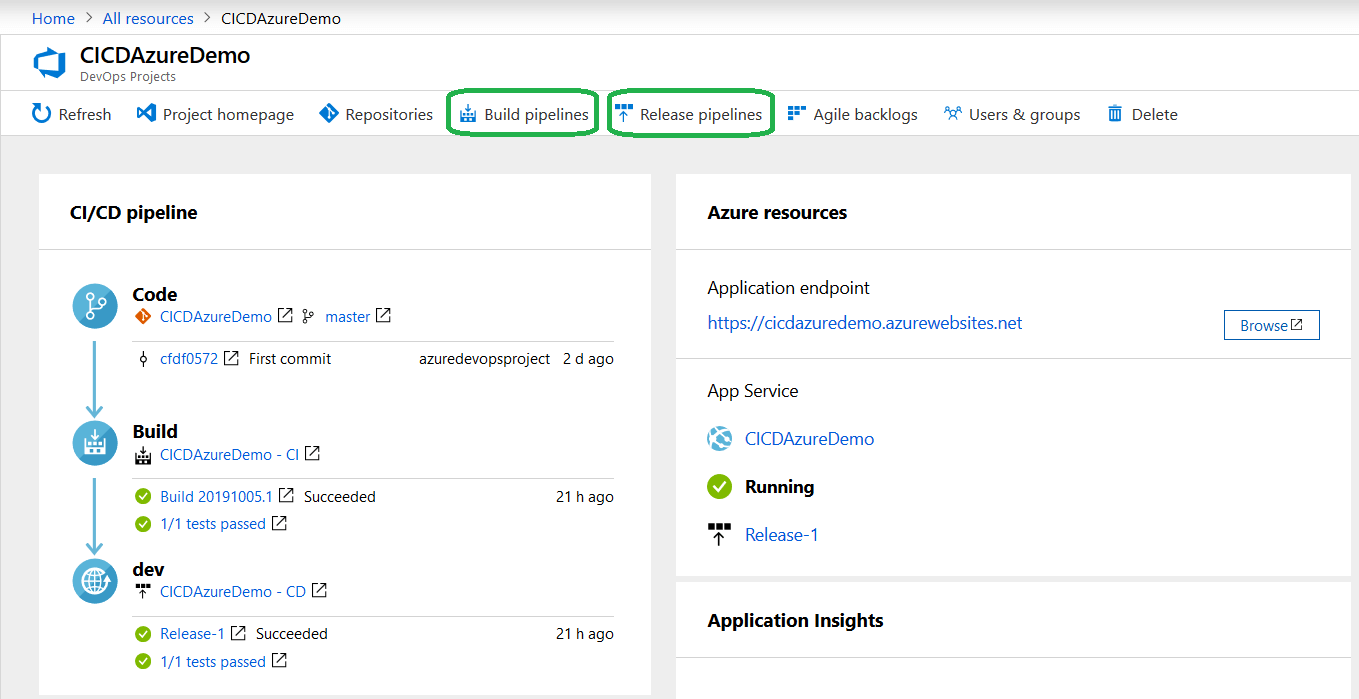Click the Code stage circle icon
This screenshot has width=1359, height=699.
[95, 305]
